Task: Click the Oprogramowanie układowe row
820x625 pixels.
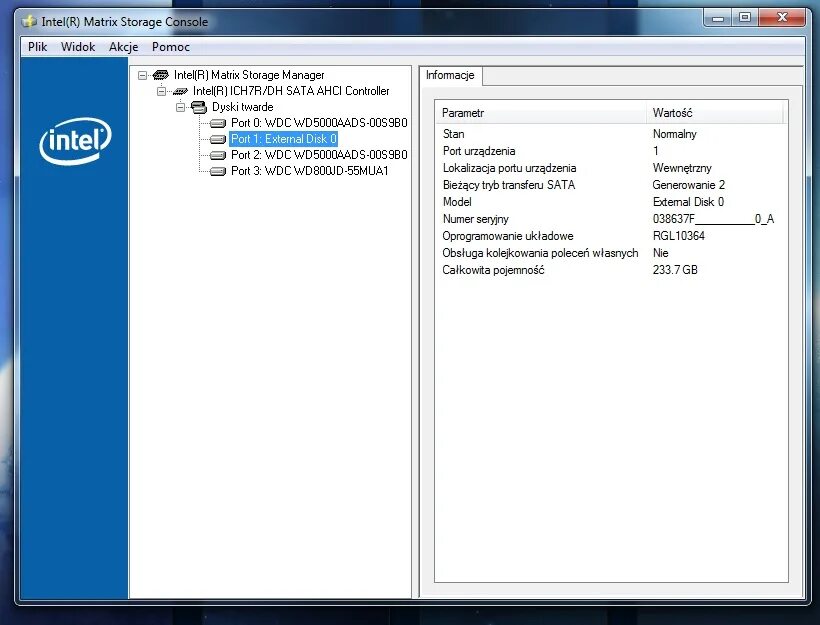Action: (x=611, y=236)
